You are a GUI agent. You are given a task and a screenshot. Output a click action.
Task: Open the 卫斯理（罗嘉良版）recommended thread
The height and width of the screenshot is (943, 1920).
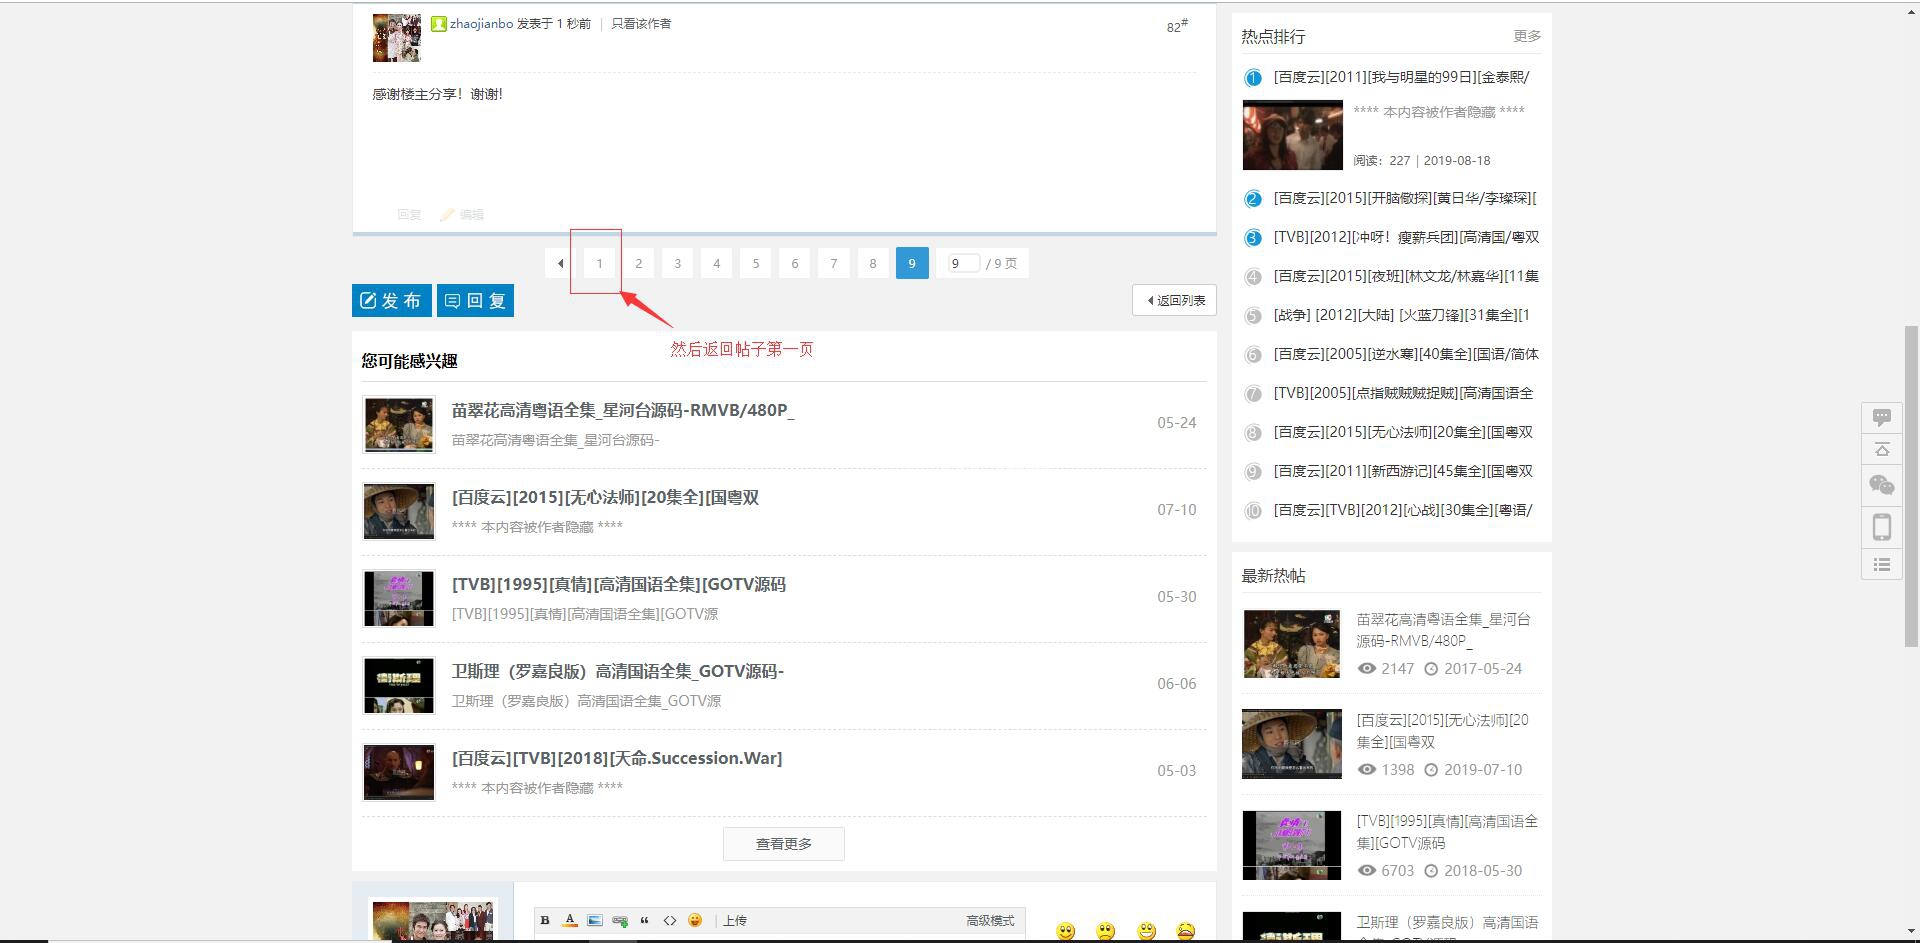point(618,671)
